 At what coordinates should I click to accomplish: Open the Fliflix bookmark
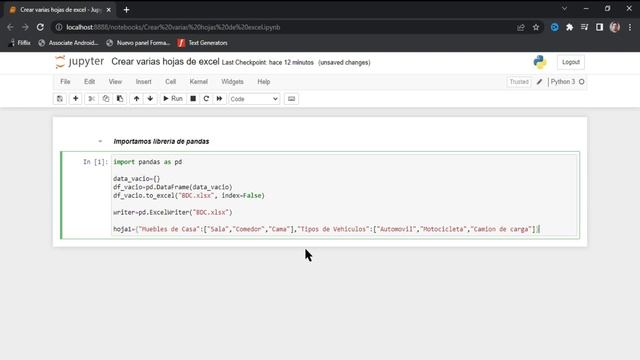point(20,43)
